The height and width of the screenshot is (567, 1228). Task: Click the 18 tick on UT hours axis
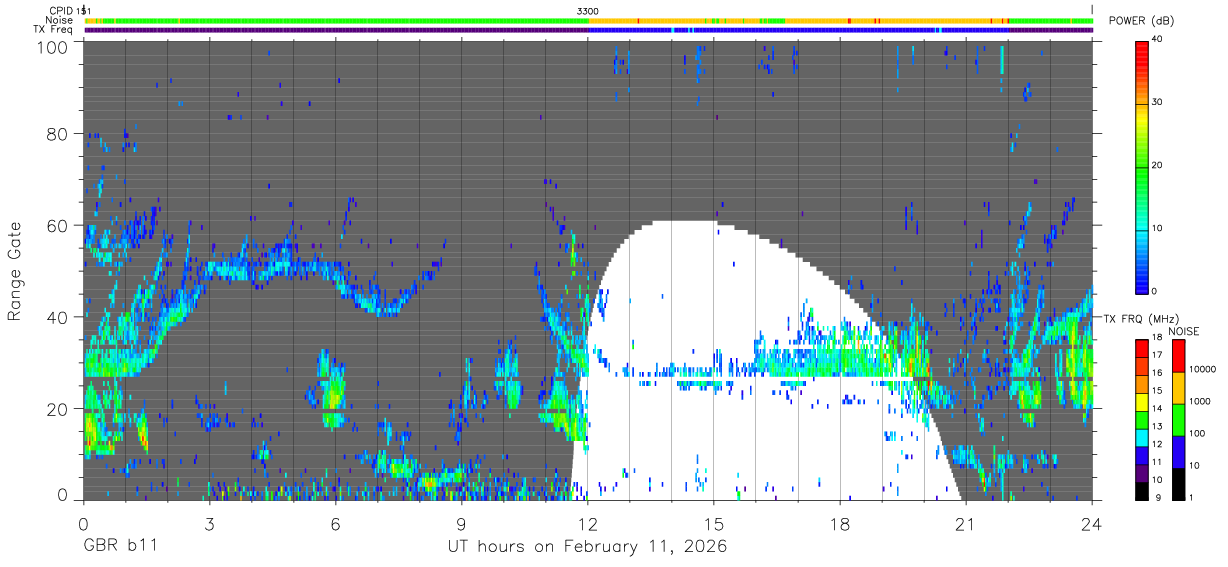pos(840,524)
